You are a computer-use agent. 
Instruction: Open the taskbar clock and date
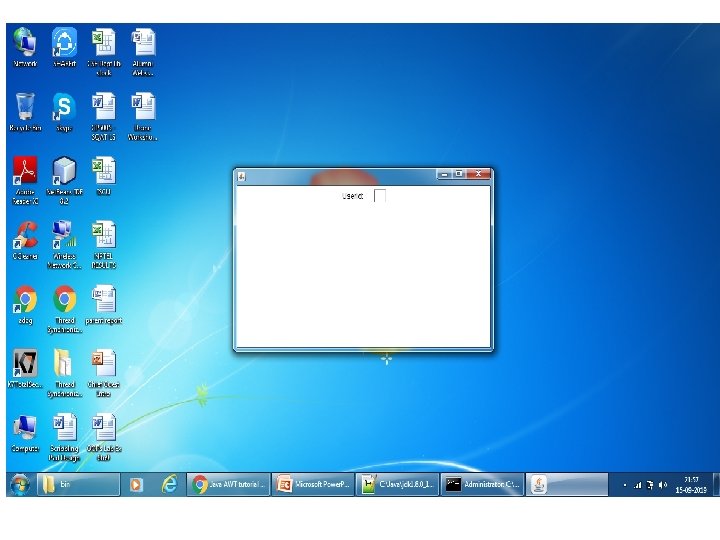click(691, 485)
